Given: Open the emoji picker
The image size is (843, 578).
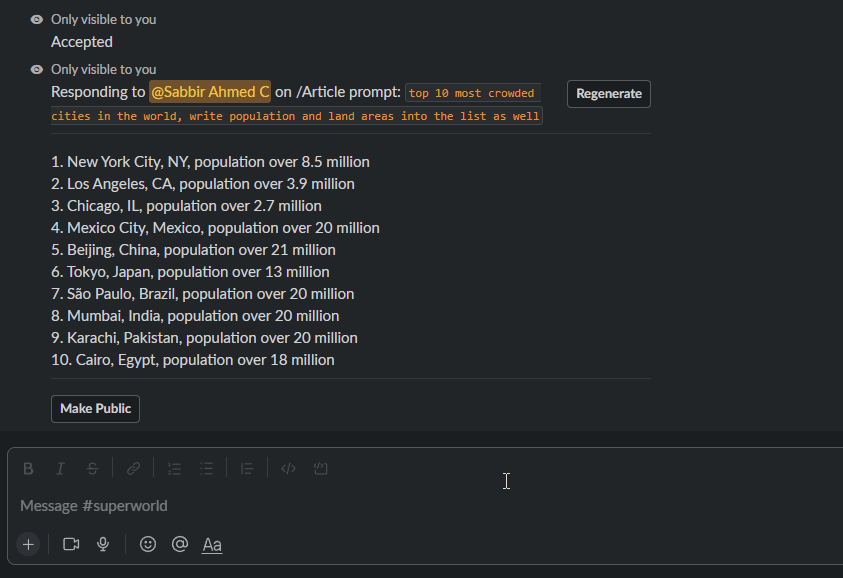Looking at the screenshot, I should 147,544.
